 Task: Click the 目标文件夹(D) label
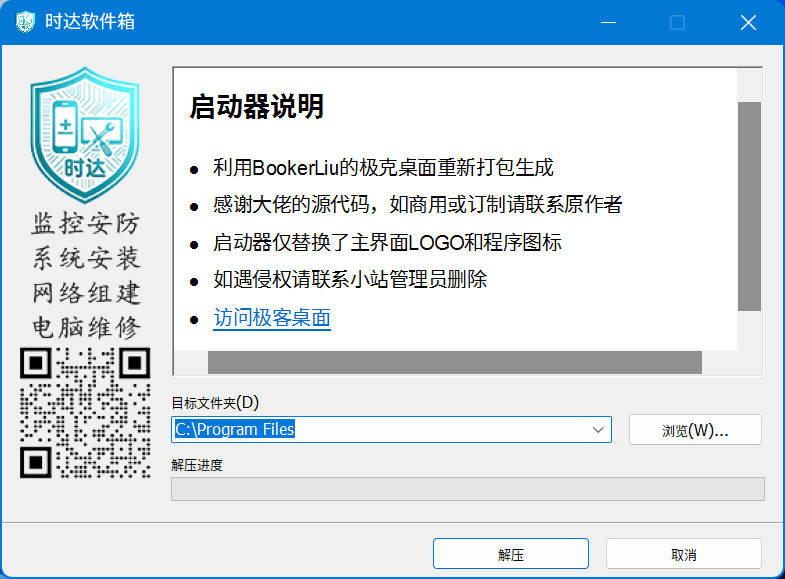coord(215,402)
